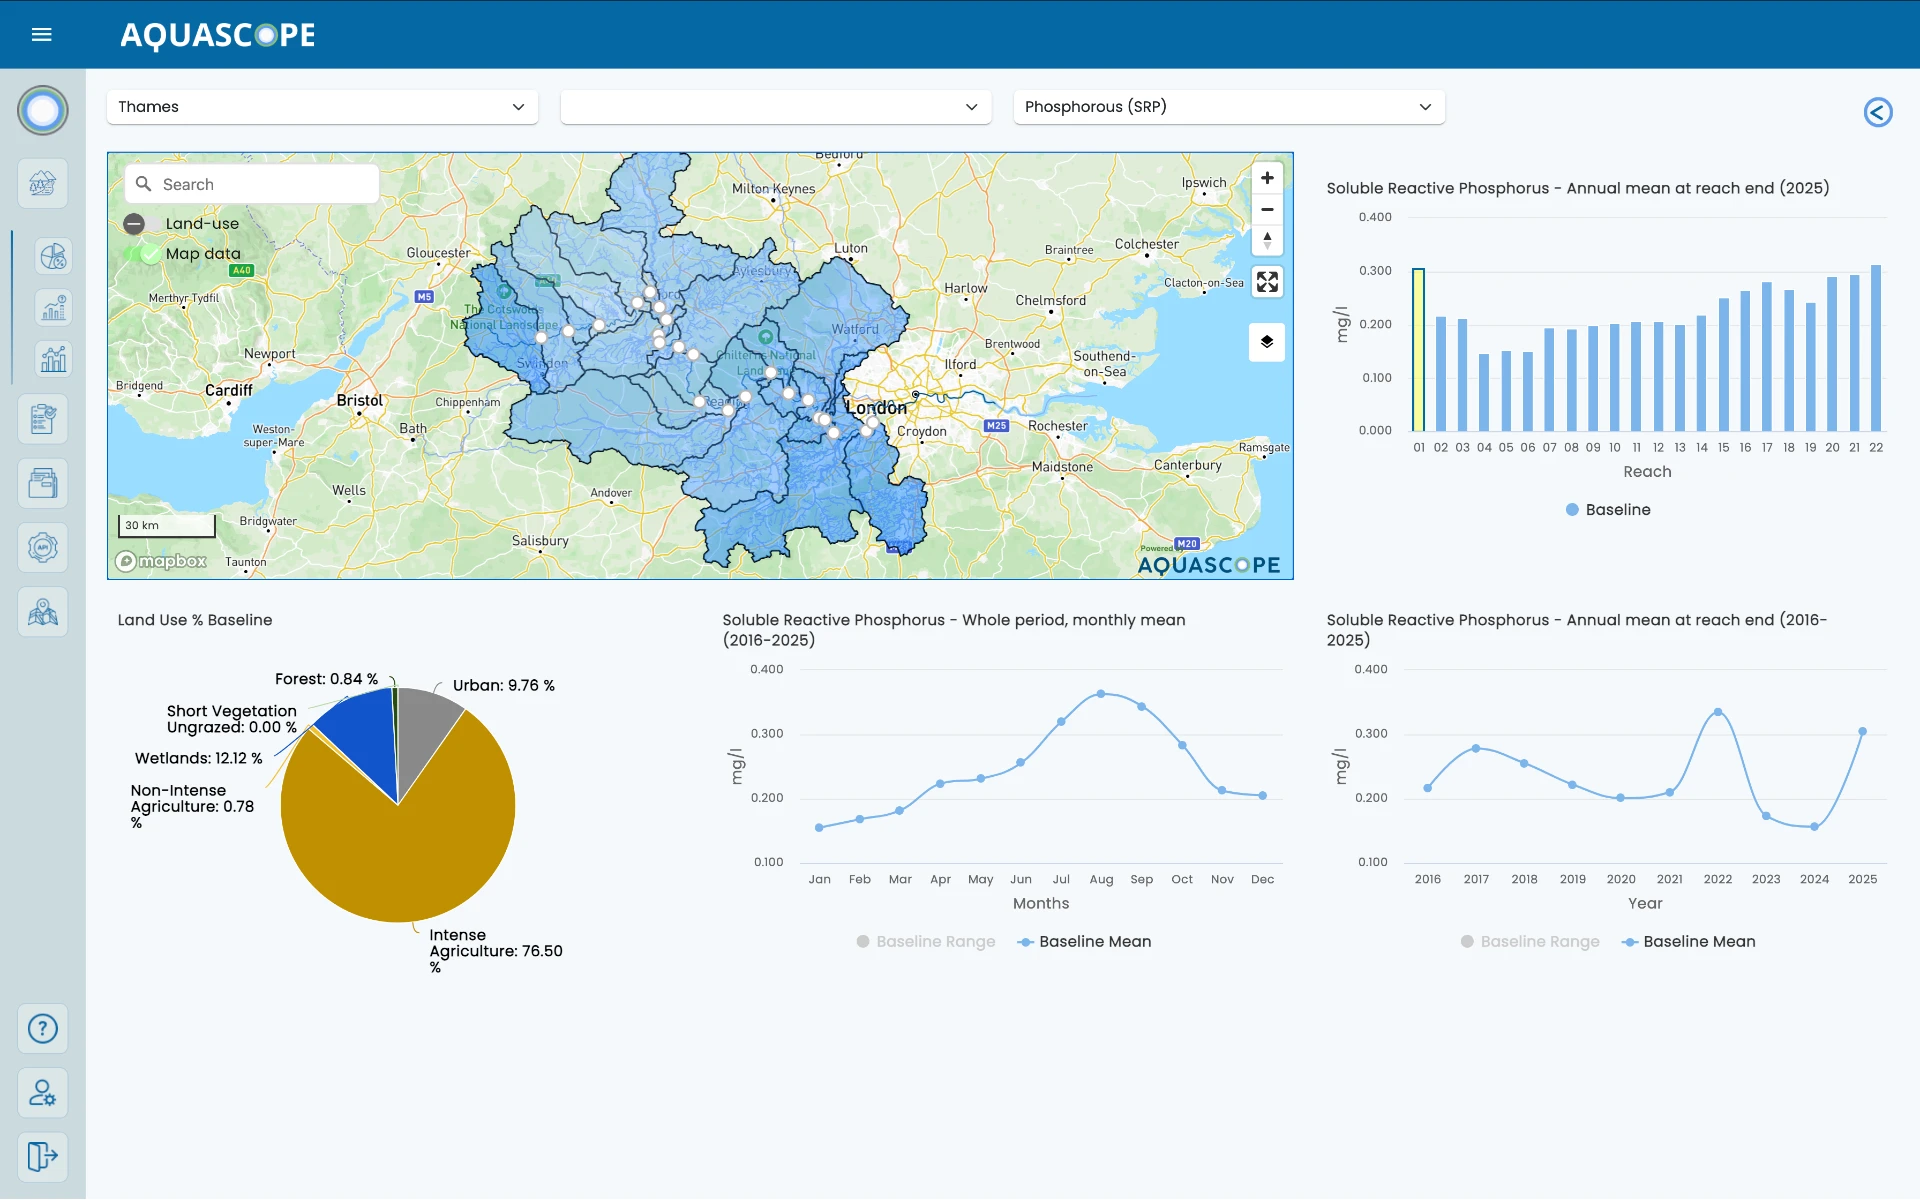Screen dimensions: 1920x1200
Task: Open the empty middle dropdown
Action: pyautogui.click(x=776, y=107)
